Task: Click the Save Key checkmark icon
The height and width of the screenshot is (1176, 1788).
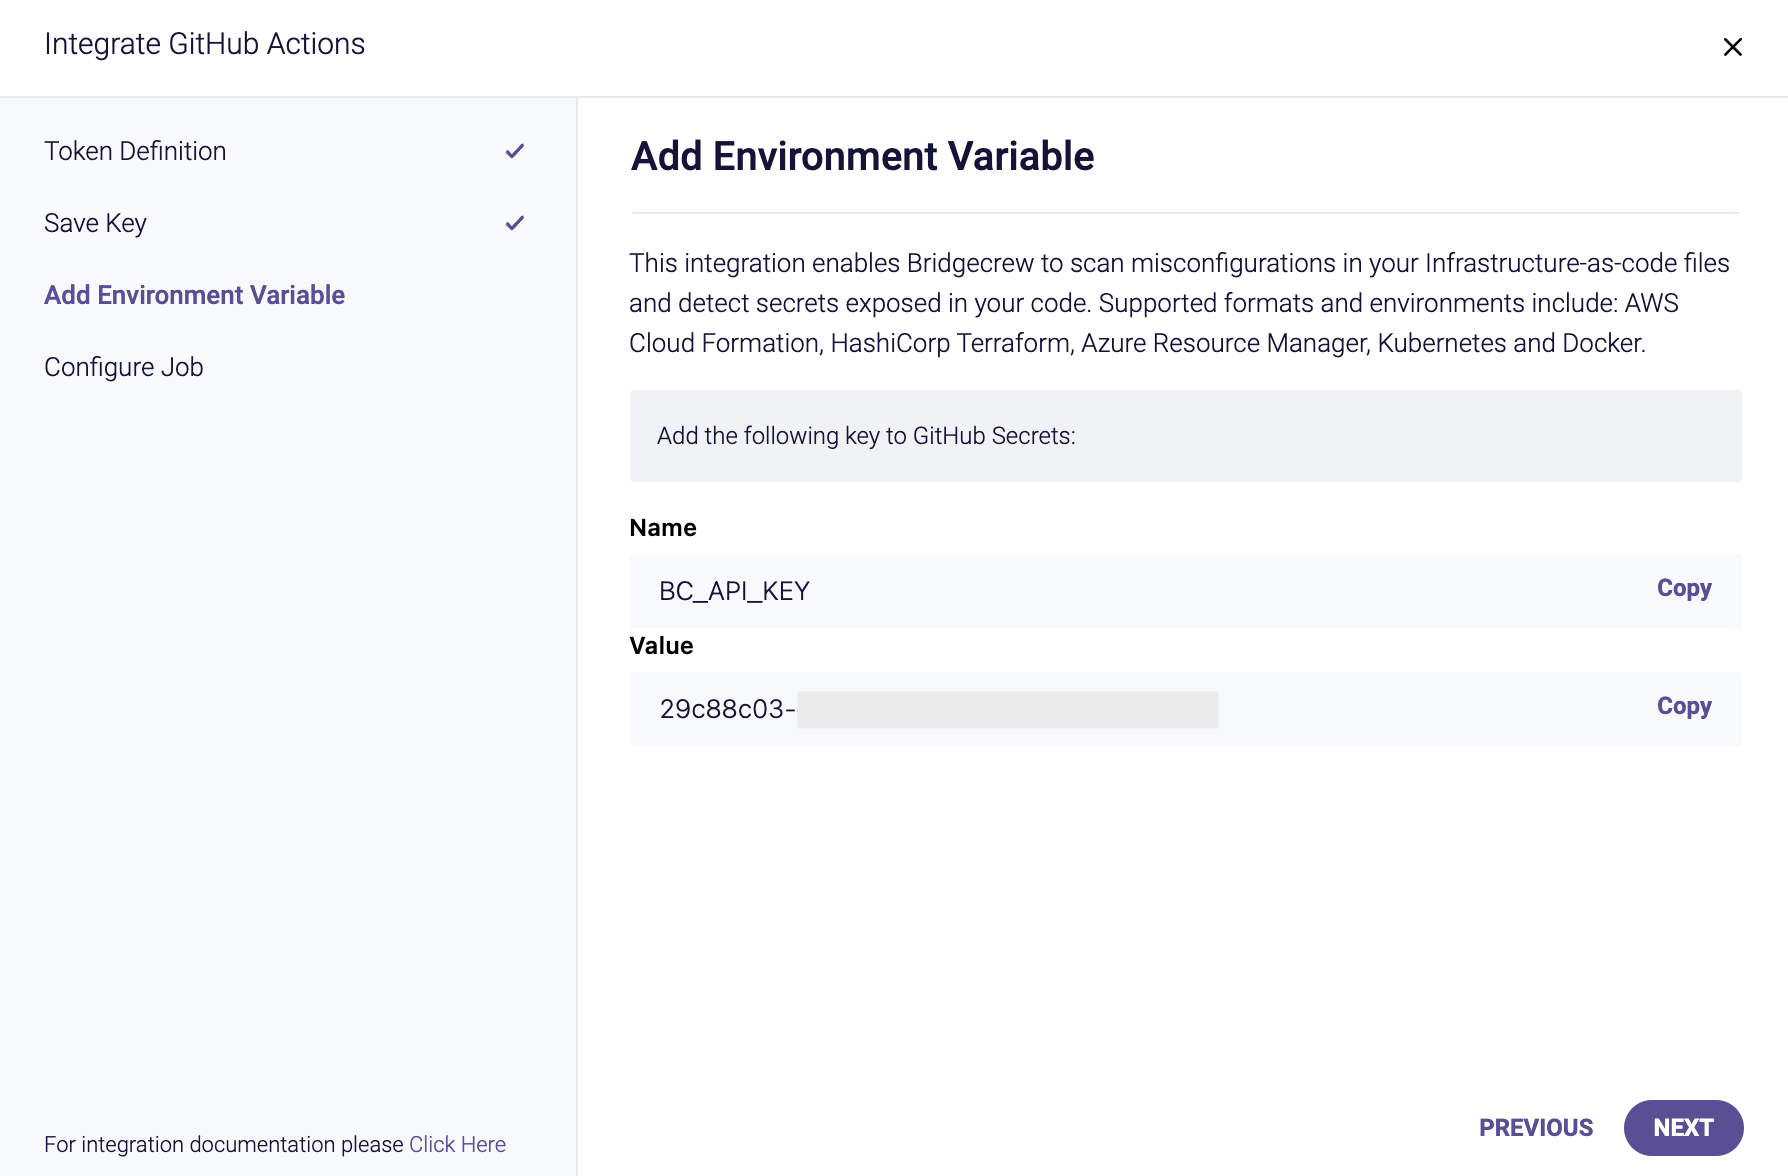Action: coord(514,223)
